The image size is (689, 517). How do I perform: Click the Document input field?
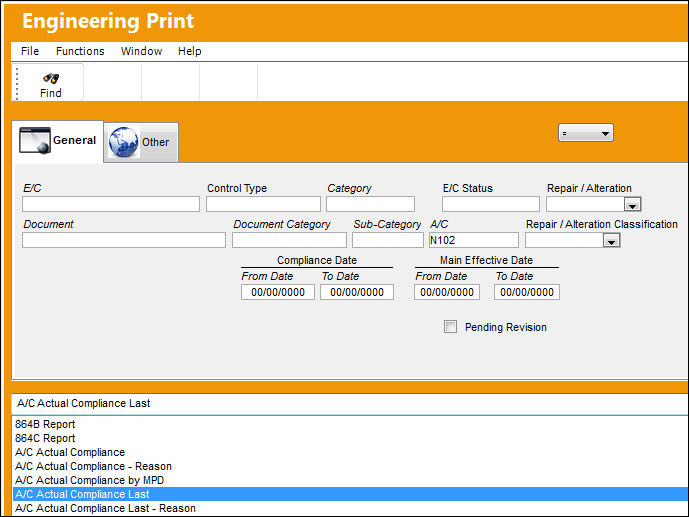click(124, 240)
